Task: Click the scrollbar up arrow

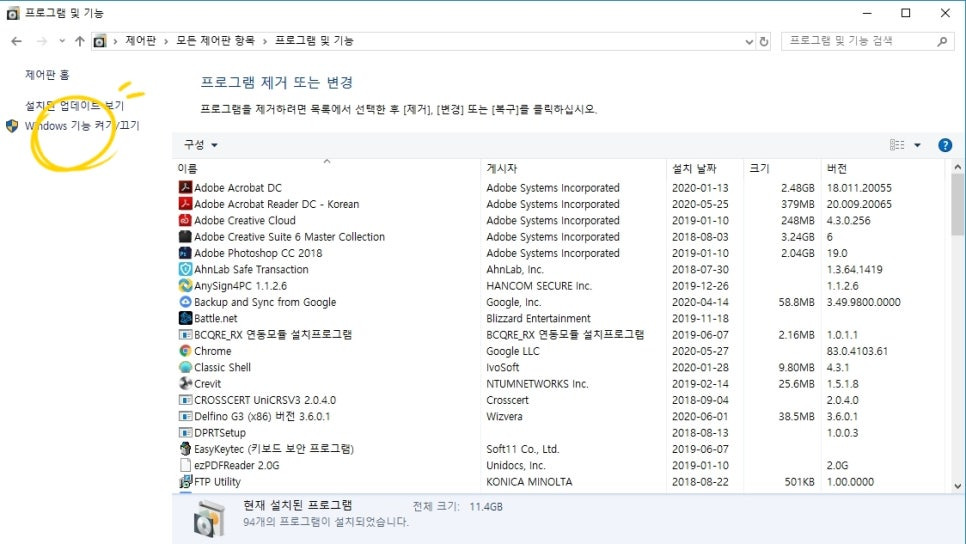Action: pyautogui.click(x=957, y=167)
